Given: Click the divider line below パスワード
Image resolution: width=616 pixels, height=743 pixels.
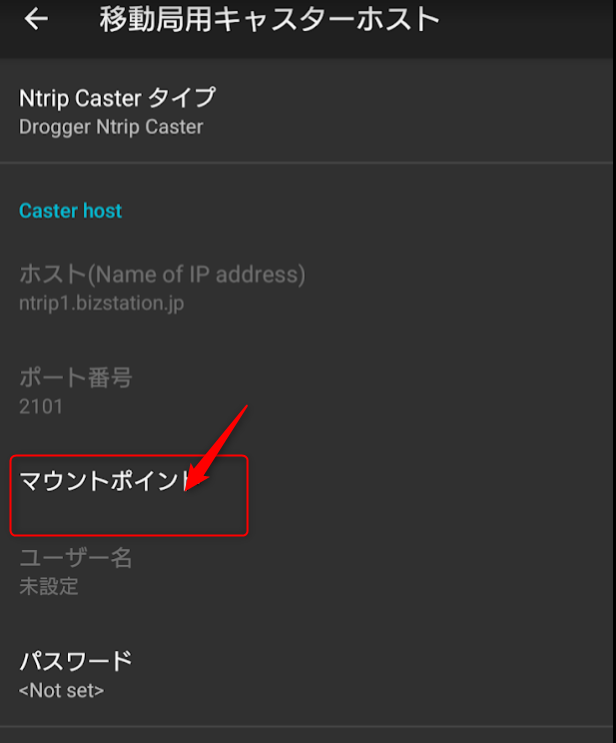Looking at the screenshot, I should point(308,727).
